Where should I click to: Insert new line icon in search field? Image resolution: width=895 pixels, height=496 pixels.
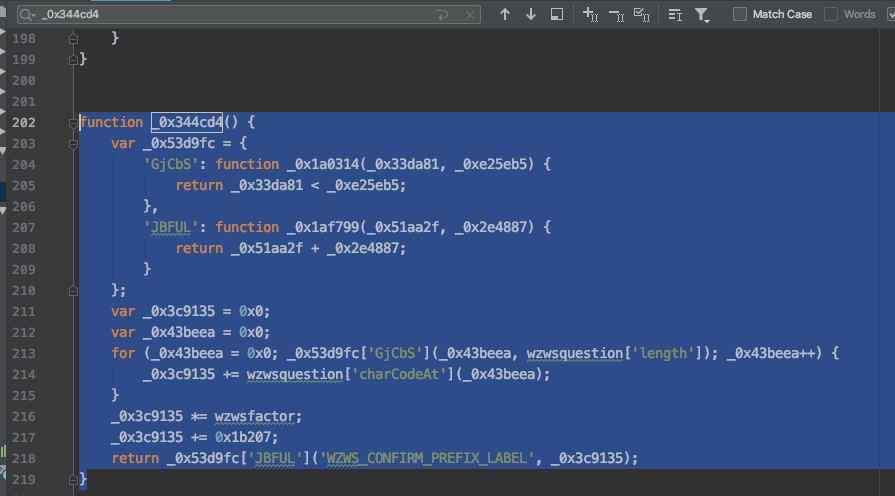(442, 15)
